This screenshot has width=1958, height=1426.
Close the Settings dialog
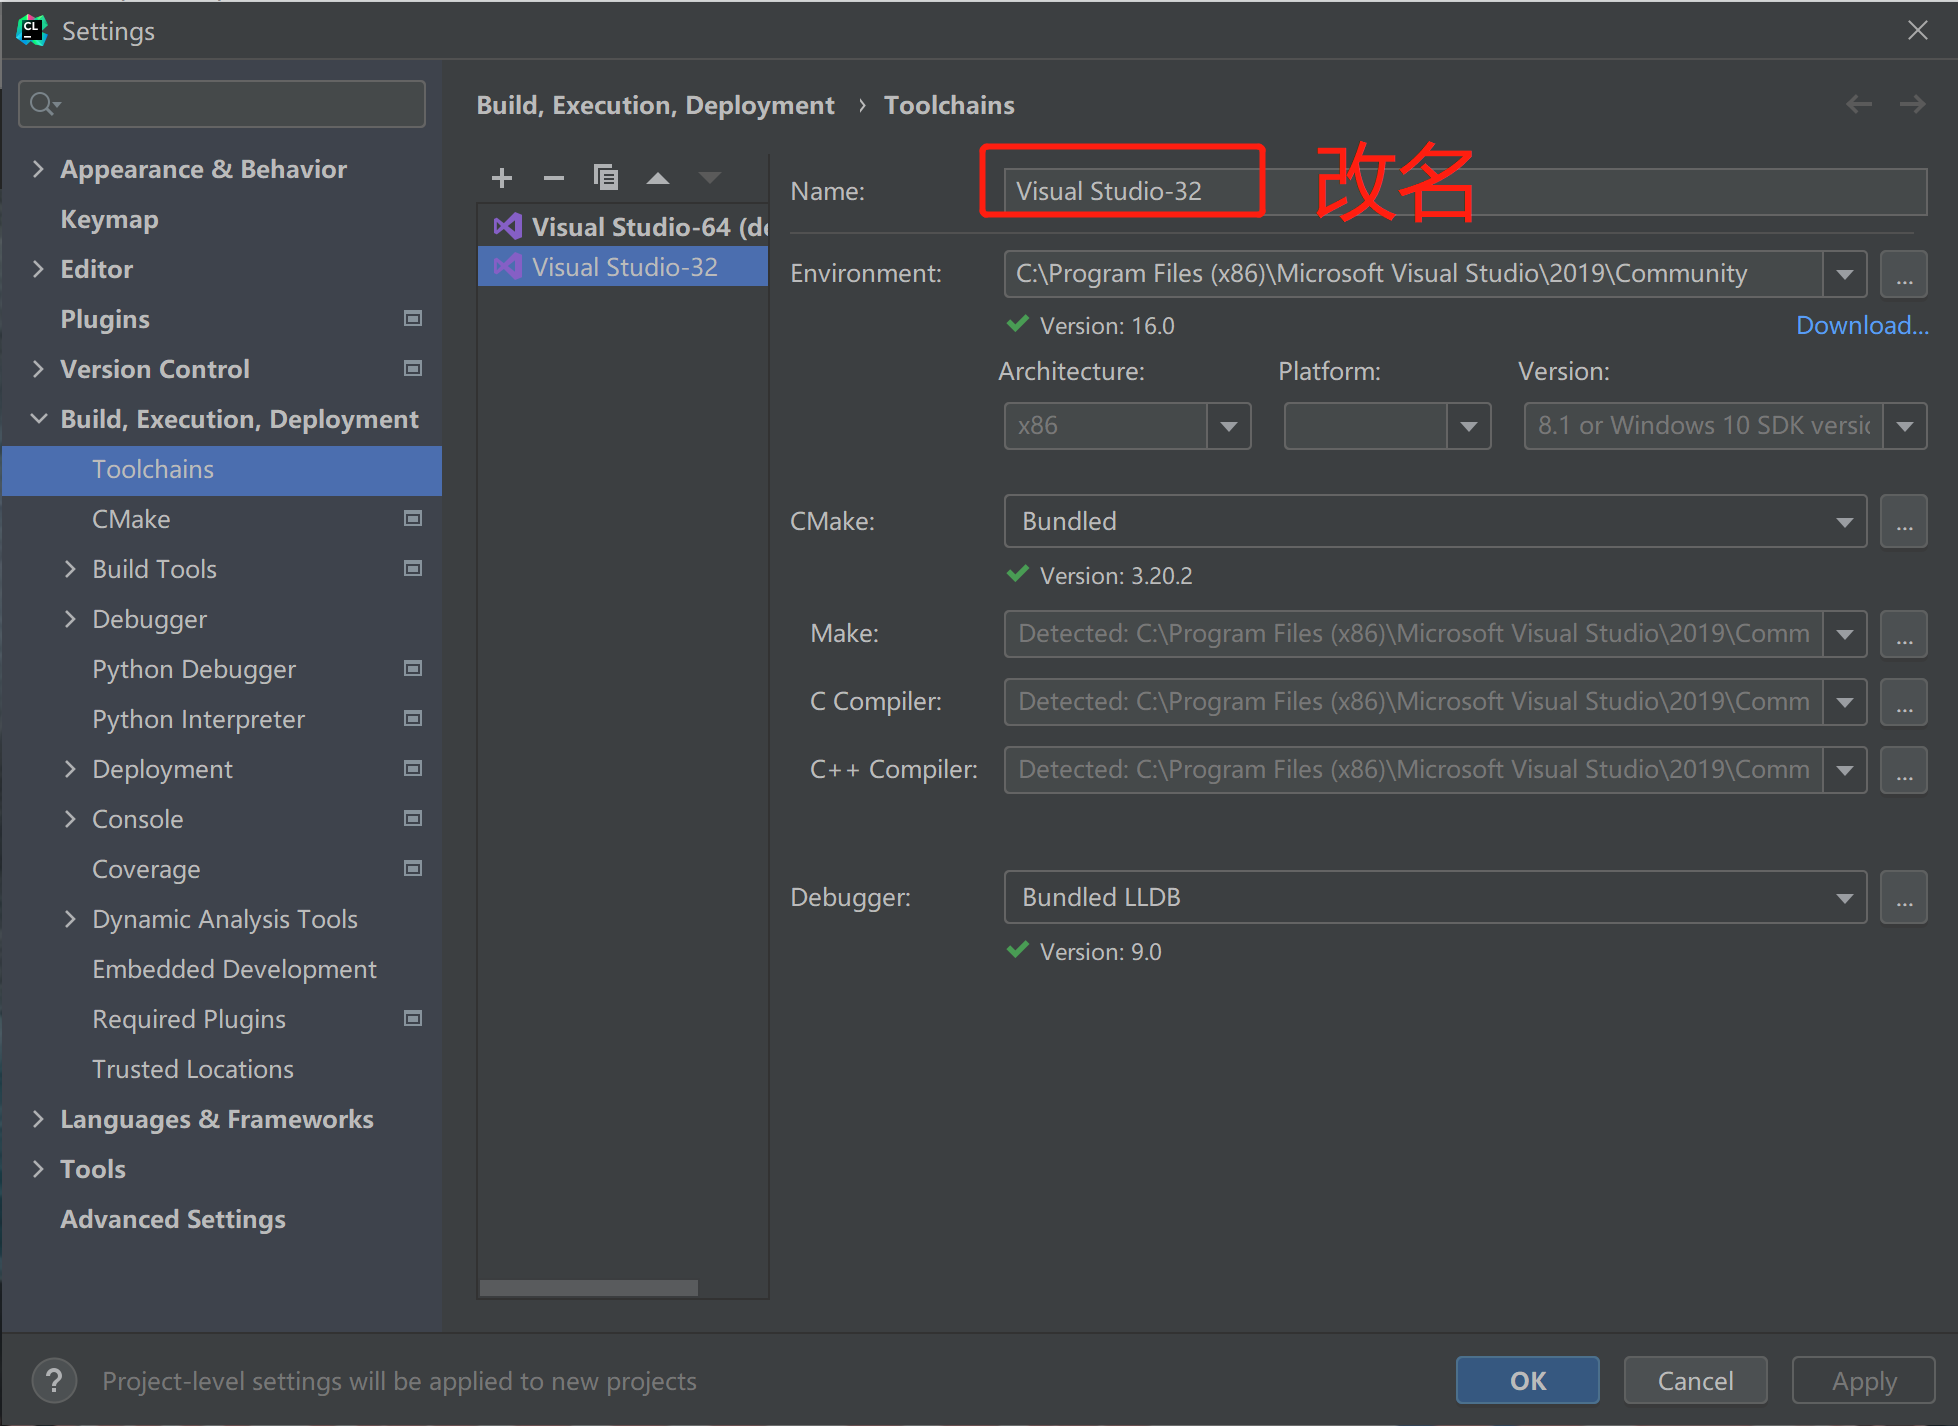[1917, 30]
